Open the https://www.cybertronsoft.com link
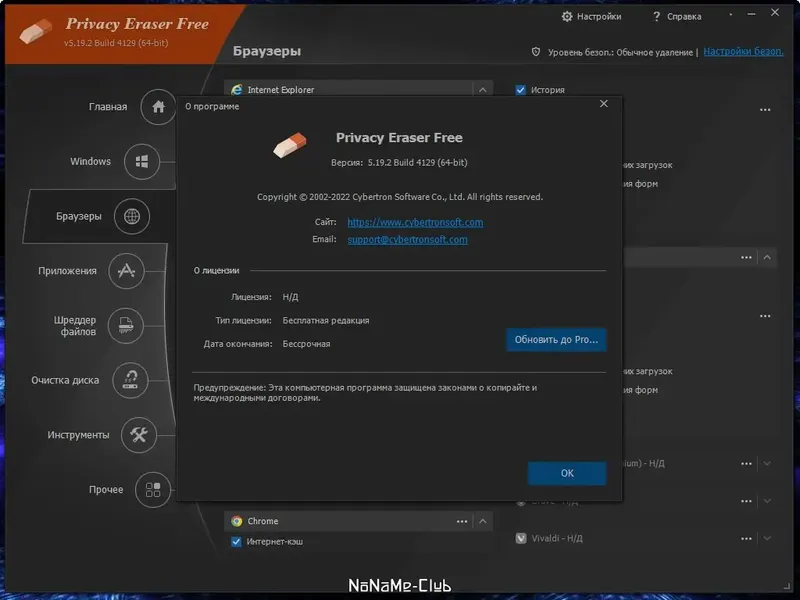The width and height of the screenshot is (800, 600). tap(415, 222)
